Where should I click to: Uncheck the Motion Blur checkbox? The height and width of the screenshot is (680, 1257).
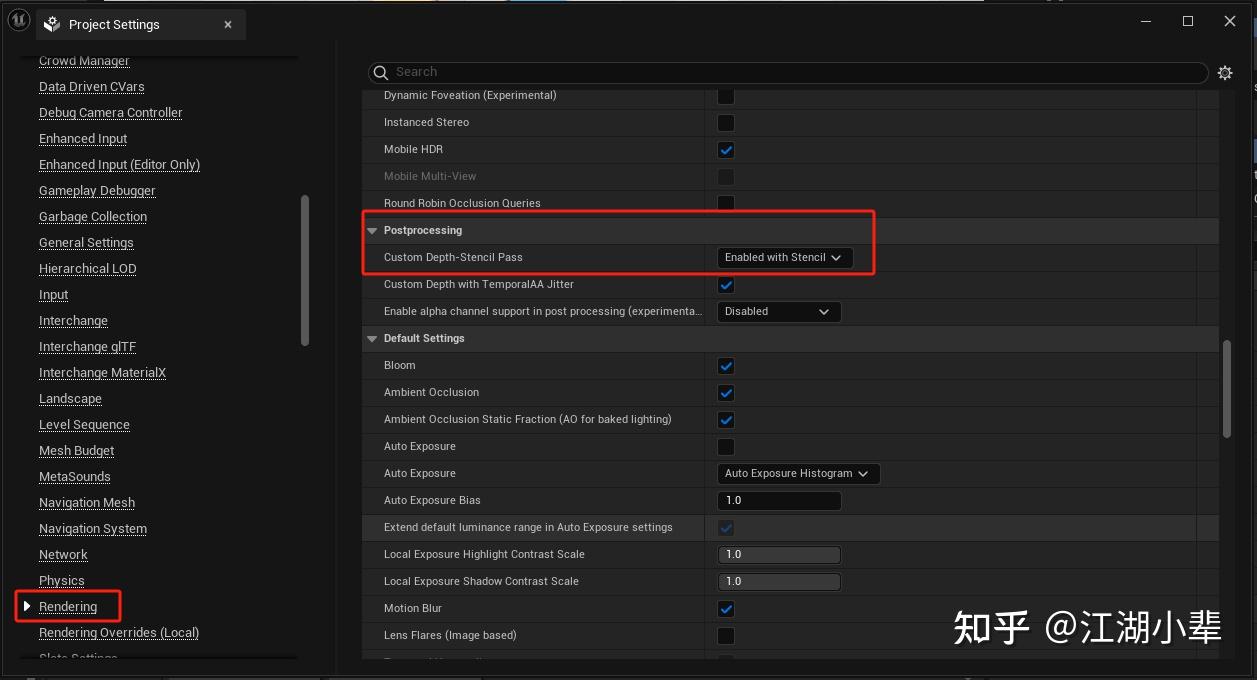click(726, 609)
